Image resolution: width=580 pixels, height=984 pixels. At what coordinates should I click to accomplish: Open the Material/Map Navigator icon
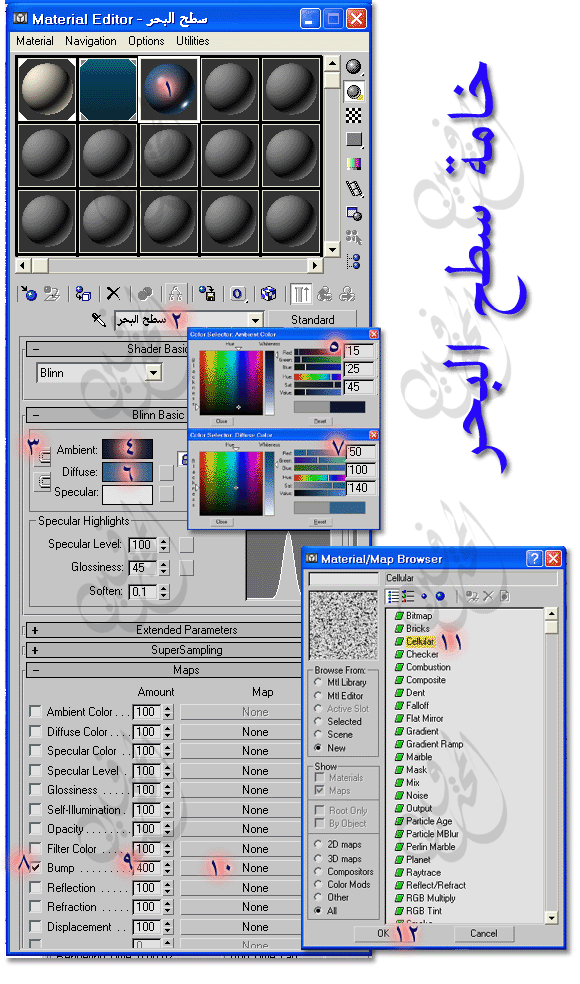(x=354, y=261)
